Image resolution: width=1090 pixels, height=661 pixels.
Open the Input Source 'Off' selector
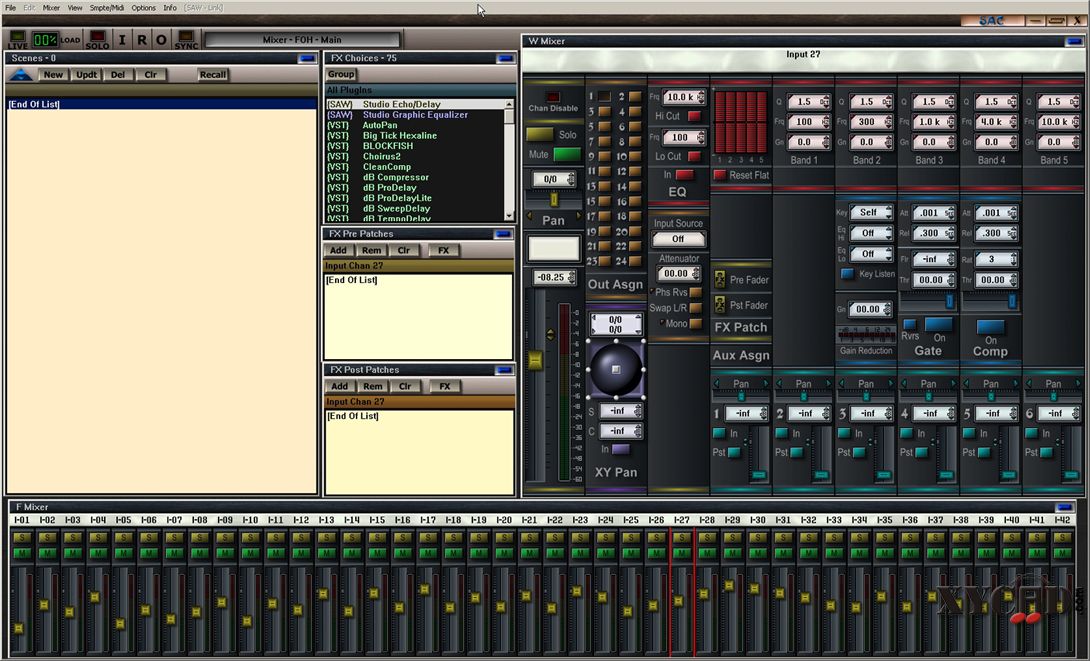click(678, 238)
